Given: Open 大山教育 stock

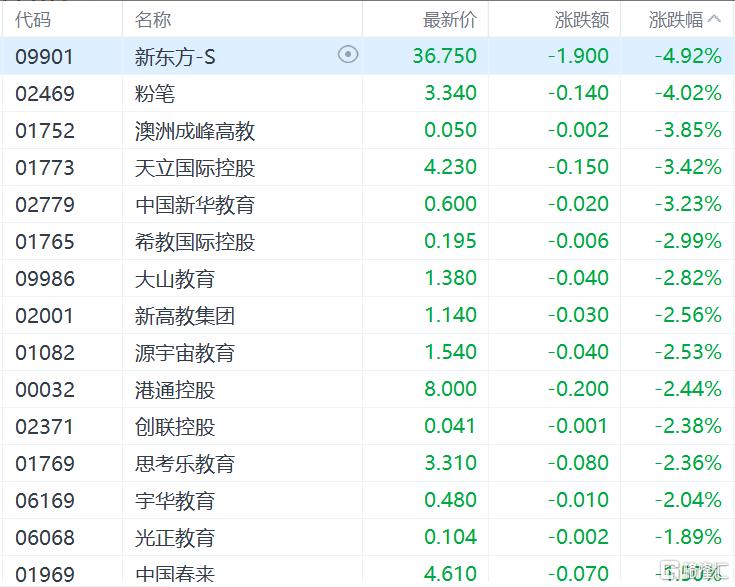Looking at the screenshot, I should 175,279.
